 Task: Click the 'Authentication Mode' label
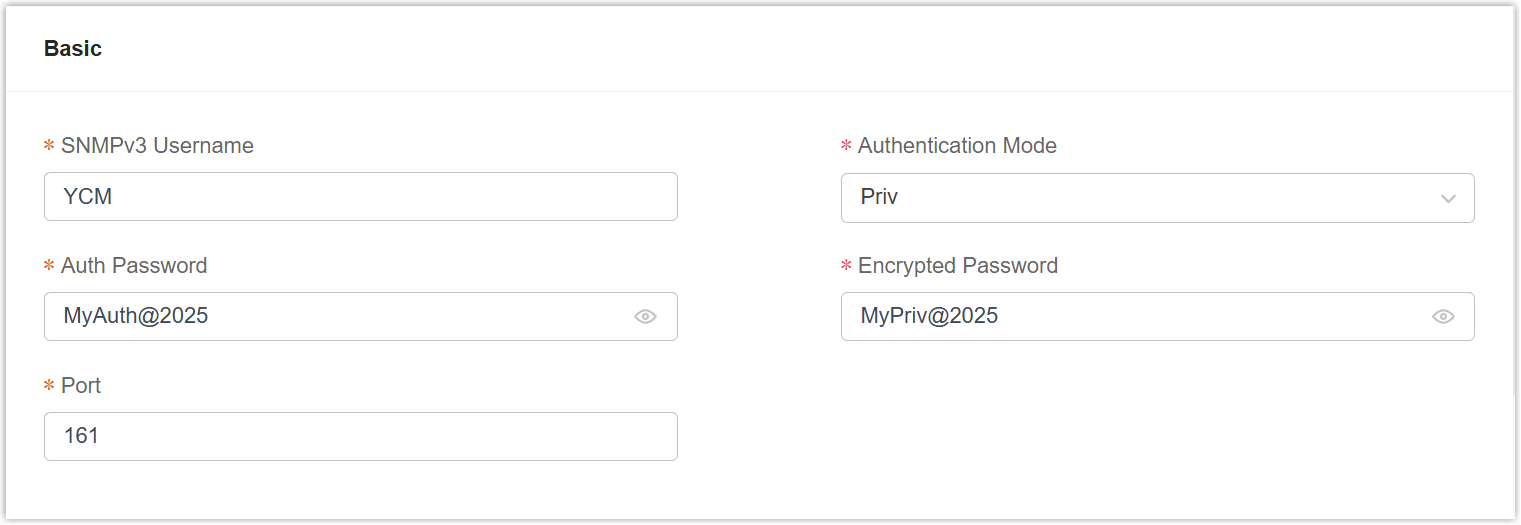pyautogui.click(x=957, y=146)
